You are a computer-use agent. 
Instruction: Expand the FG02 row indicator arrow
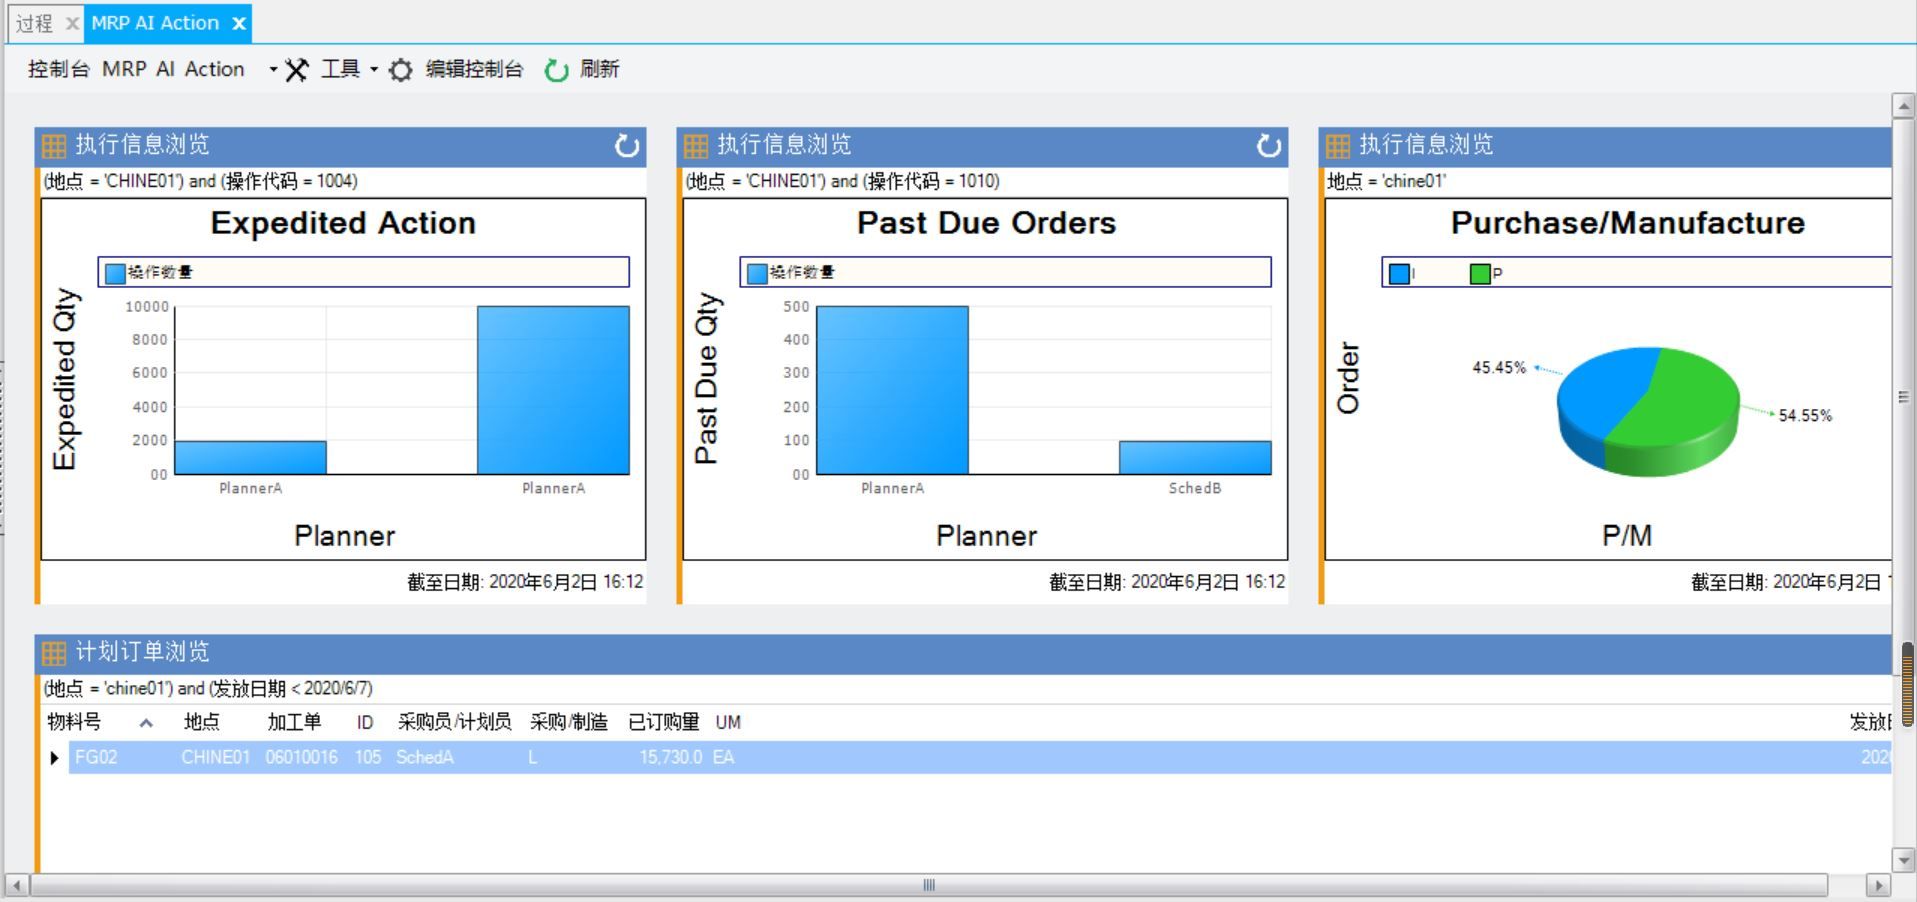point(54,758)
